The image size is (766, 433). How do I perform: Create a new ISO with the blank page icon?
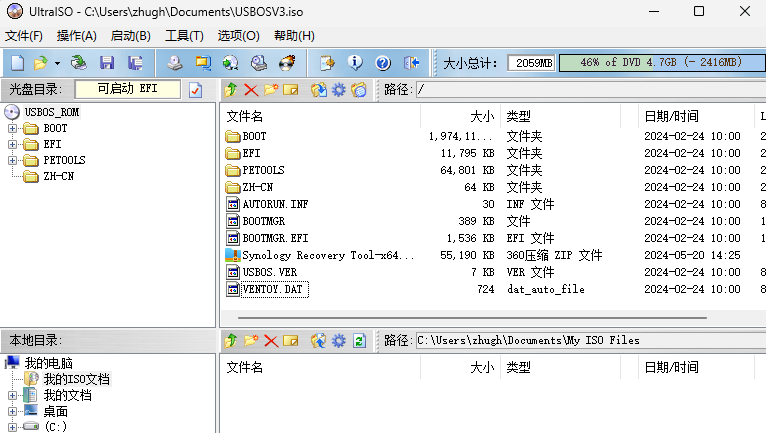(x=18, y=63)
